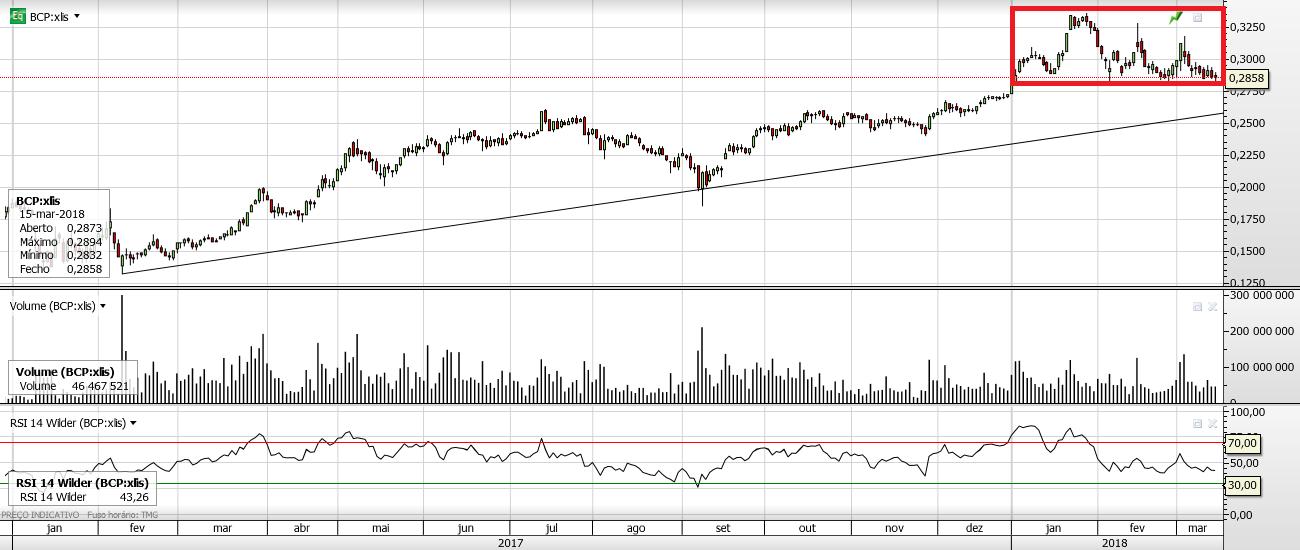Image resolution: width=1300 pixels, height=550 pixels.
Task: Open the RSI 14 Wilder indicator dropdown
Action: [133, 423]
